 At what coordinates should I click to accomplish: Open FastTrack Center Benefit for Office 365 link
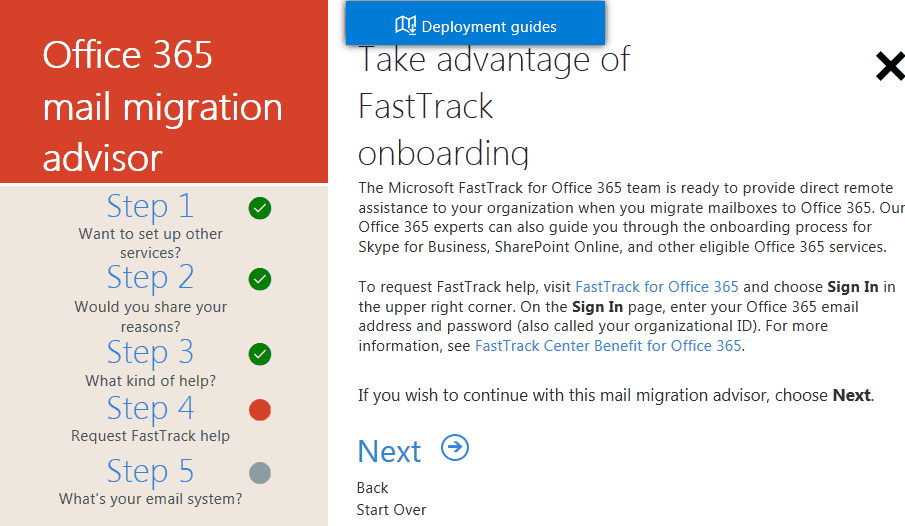[x=608, y=346]
